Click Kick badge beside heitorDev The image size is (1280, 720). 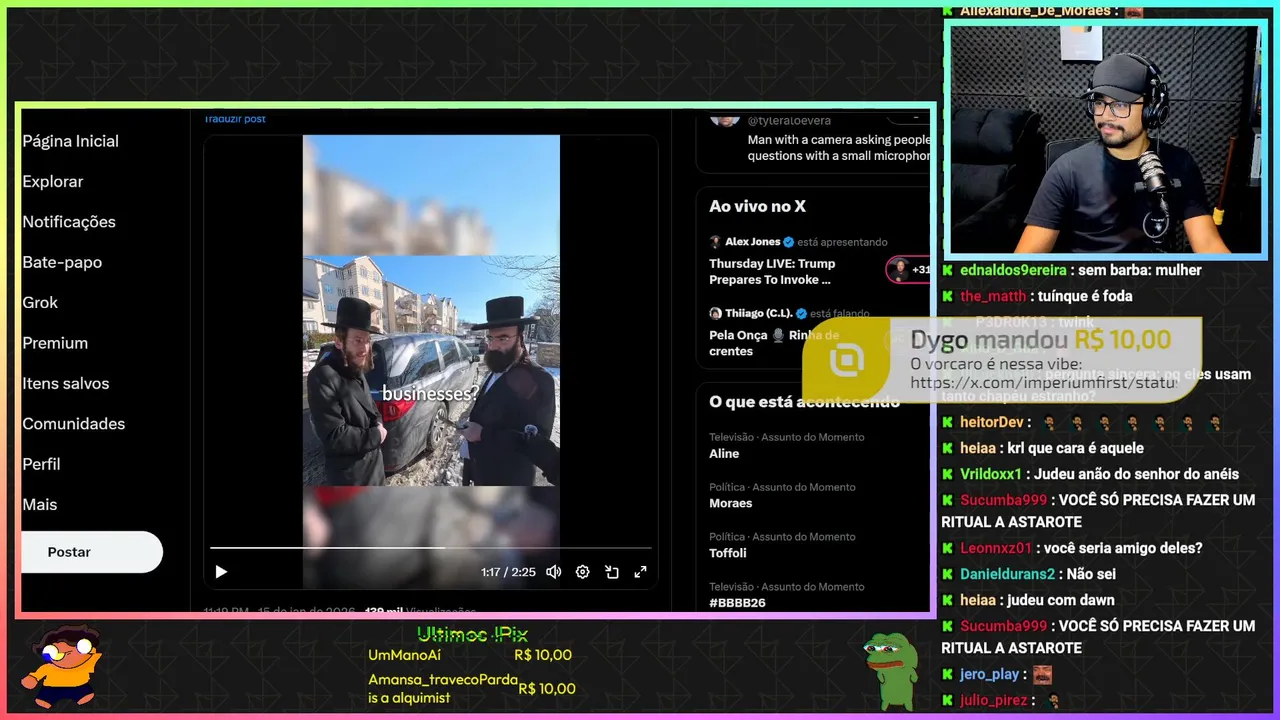pyautogui.click(x=948, y=422)
